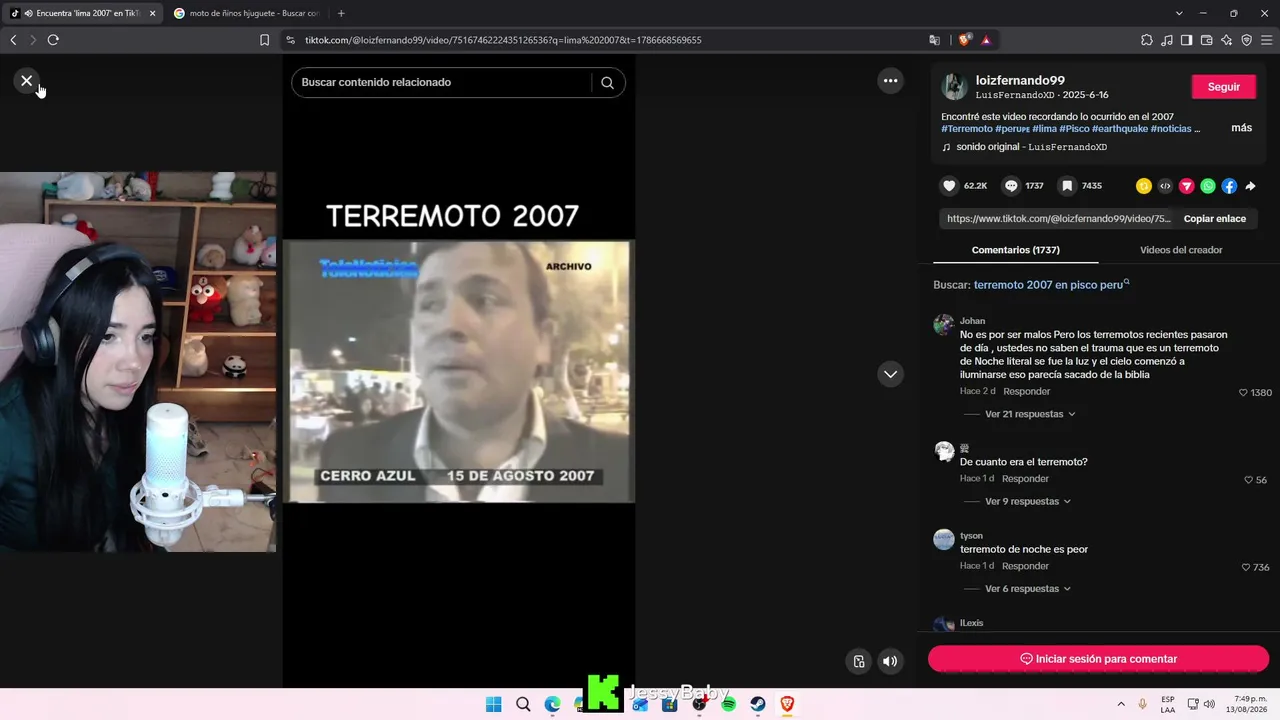The image size is (1280, 720).
Task: Share video to WhatsApp
Action: (x=1208, y=186)
